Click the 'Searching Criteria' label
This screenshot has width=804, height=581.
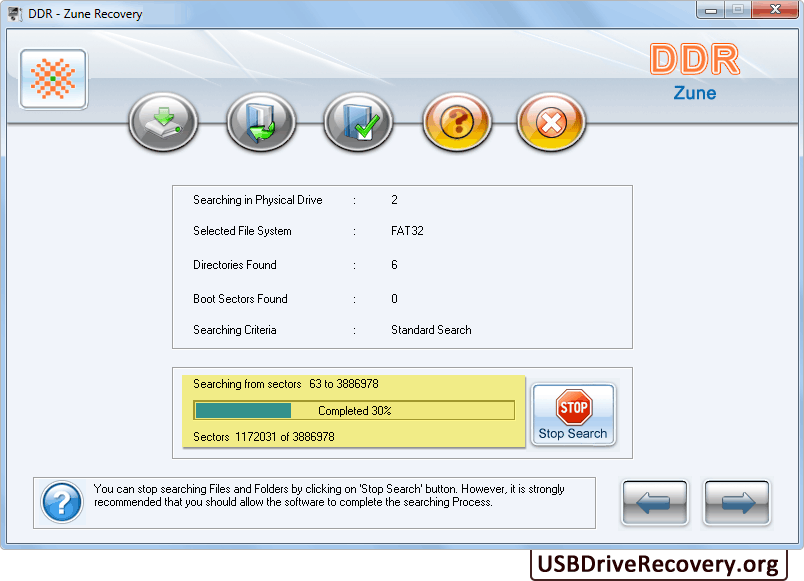[234, 330]
